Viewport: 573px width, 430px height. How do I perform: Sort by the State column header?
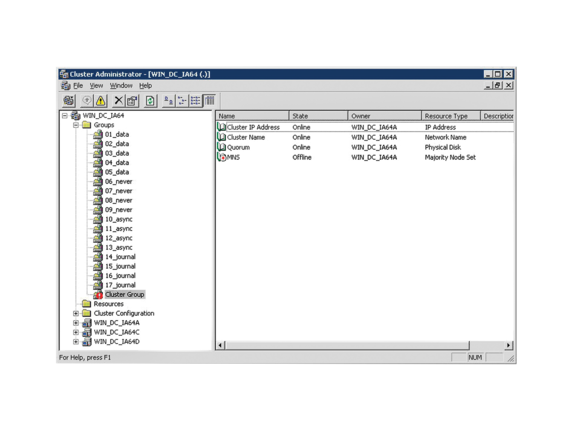pos(318,116)
